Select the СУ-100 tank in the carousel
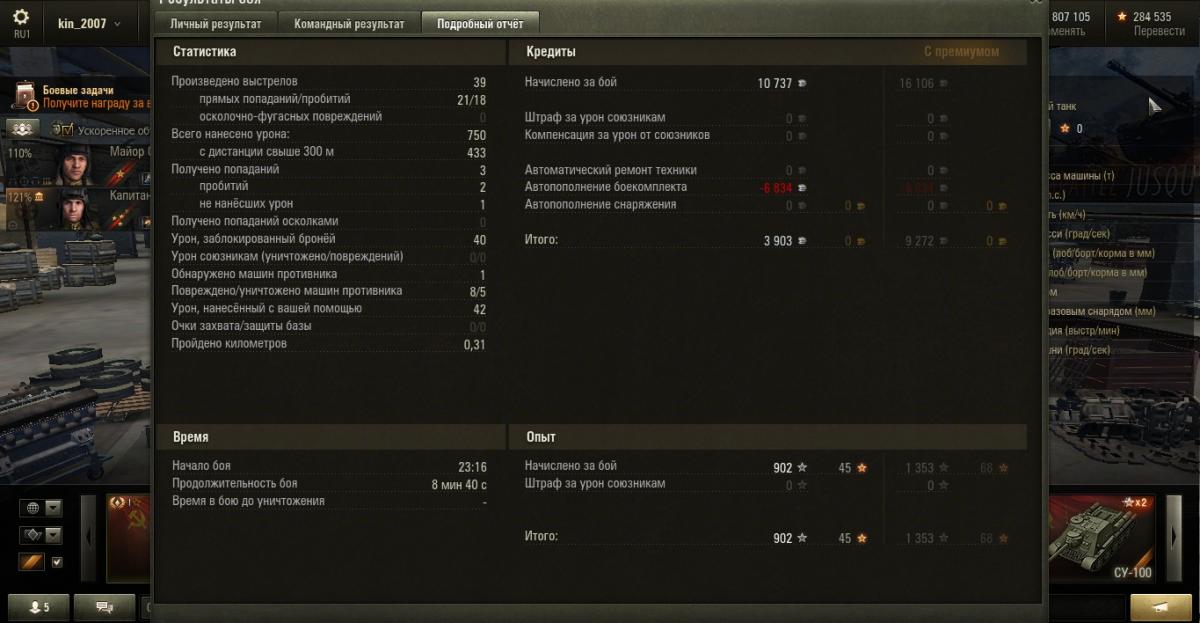The width and height of the screenshot is (1200, 623). (1101, 538)
